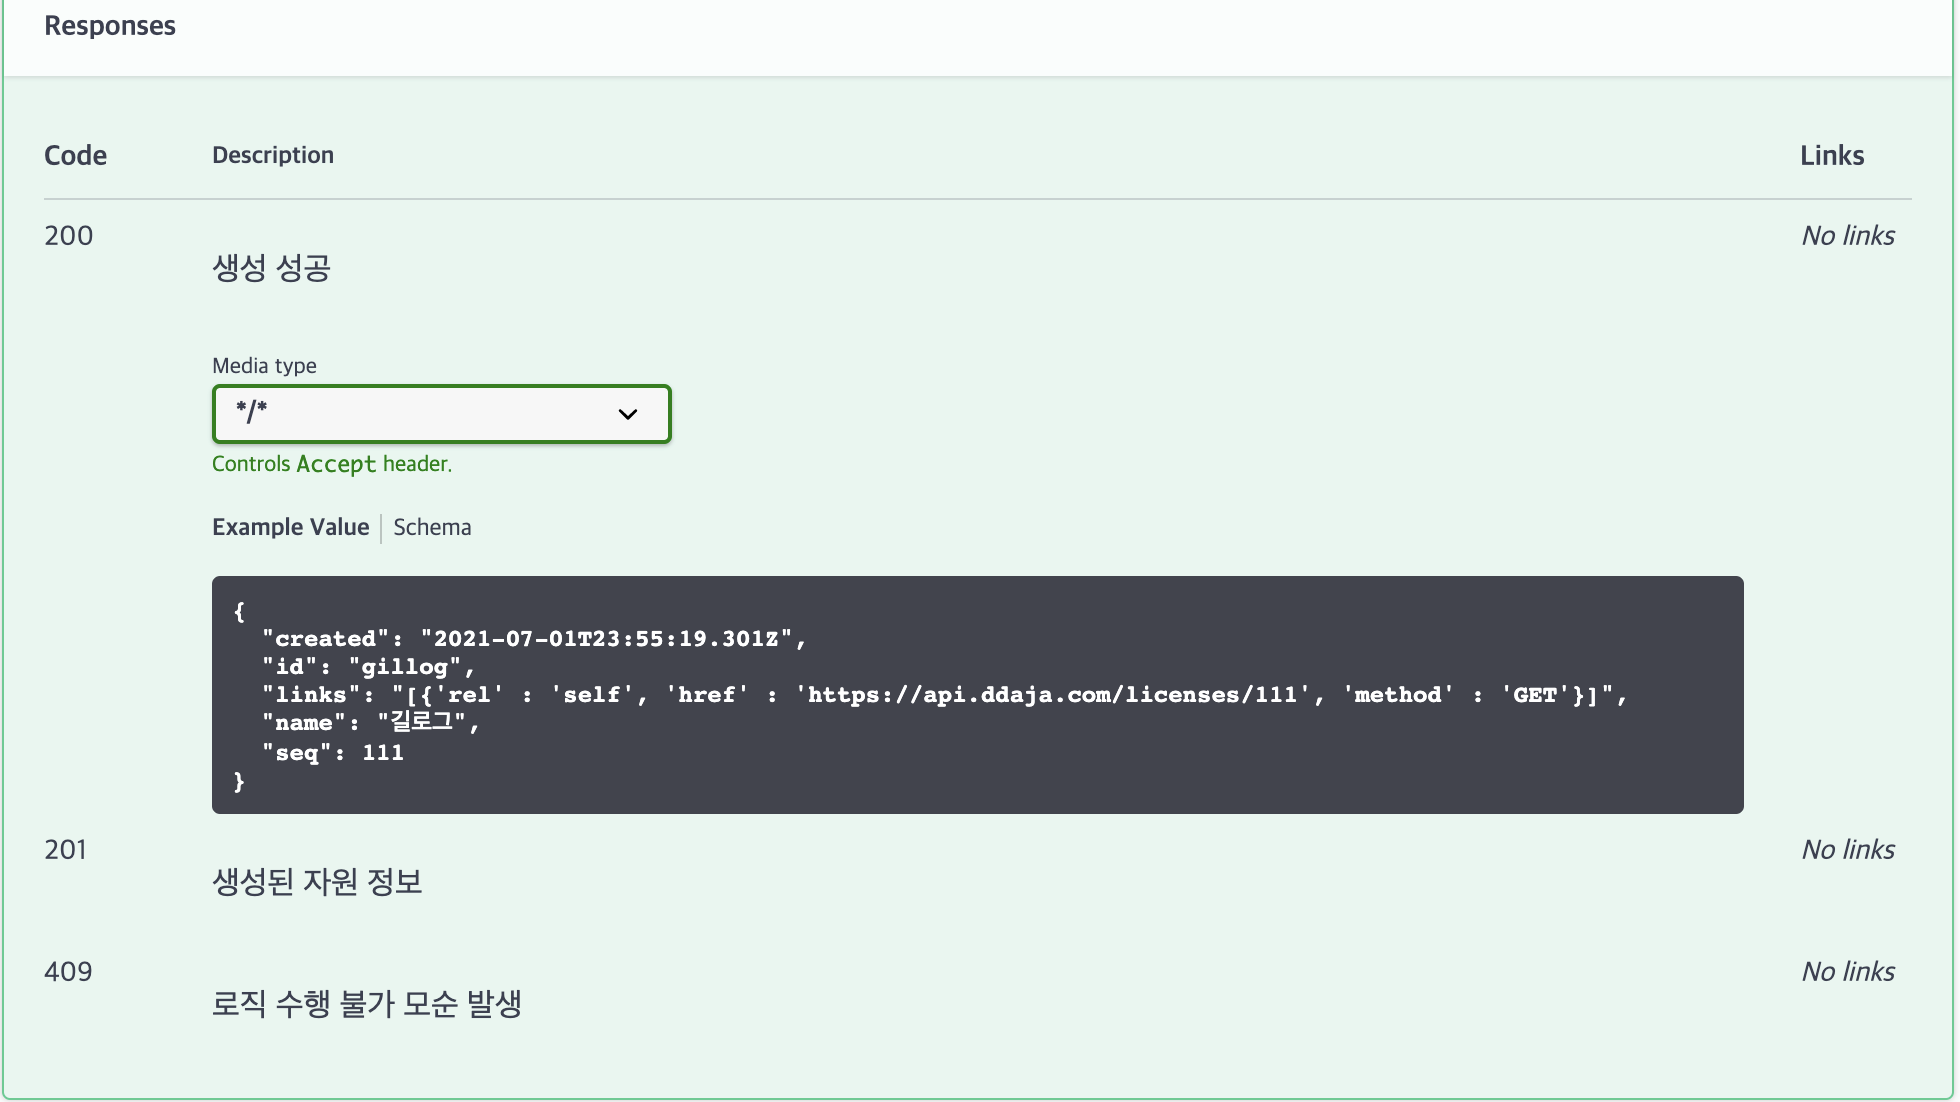This screenshot has width=1960, height=1102.
Task: Click No links beside the 200 response
Action: [x=1847, y=235]
